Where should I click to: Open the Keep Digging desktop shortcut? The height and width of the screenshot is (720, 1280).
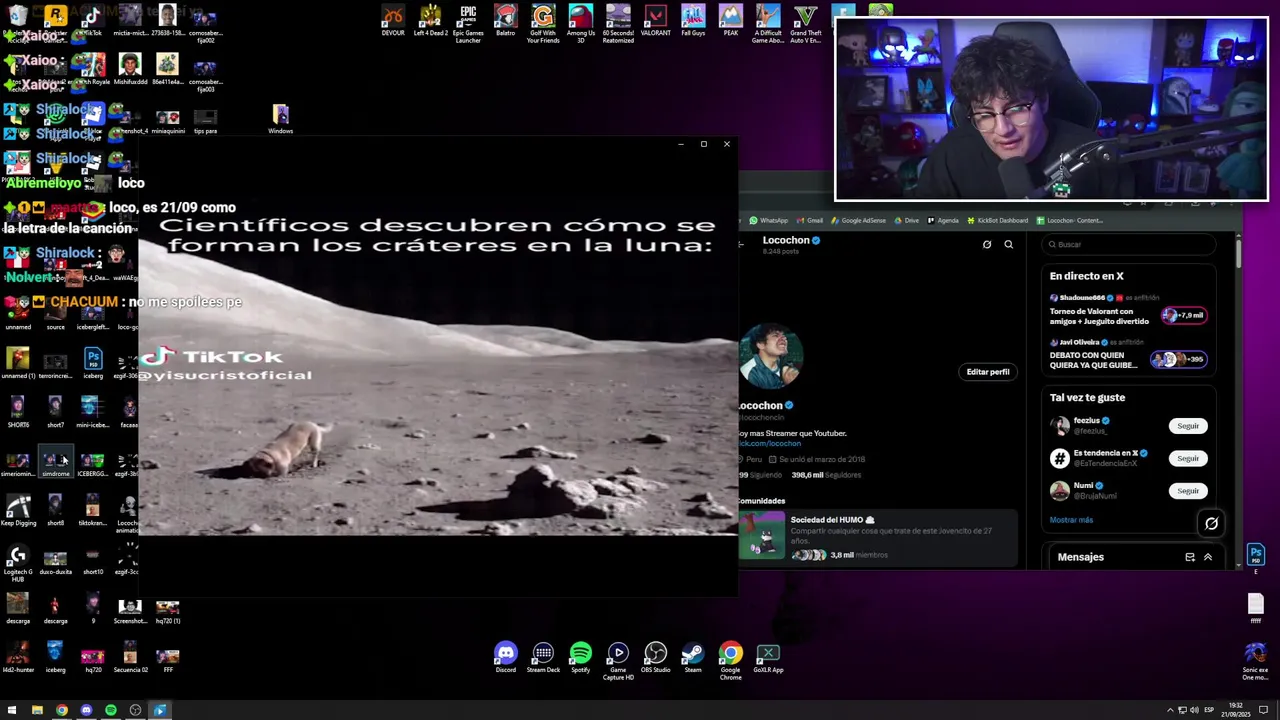pos(18,510)
